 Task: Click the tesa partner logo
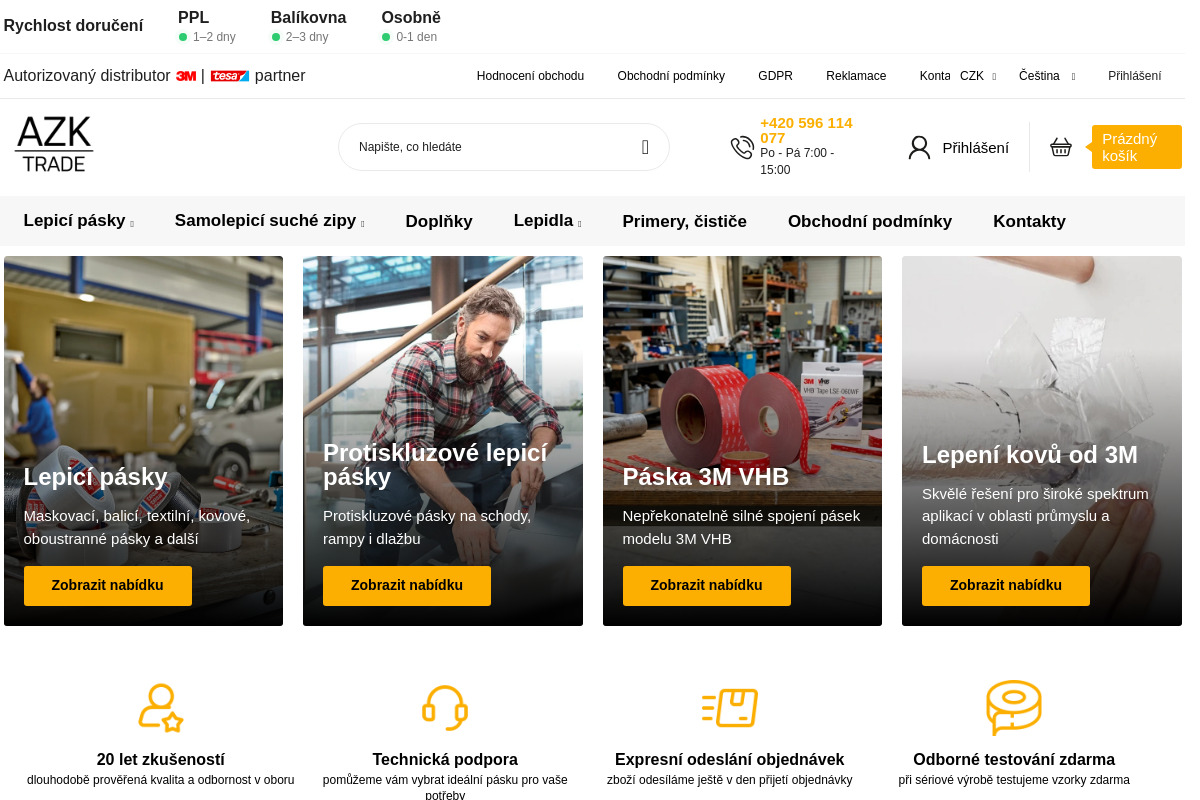pyautogui.click(x=229, y=76)
